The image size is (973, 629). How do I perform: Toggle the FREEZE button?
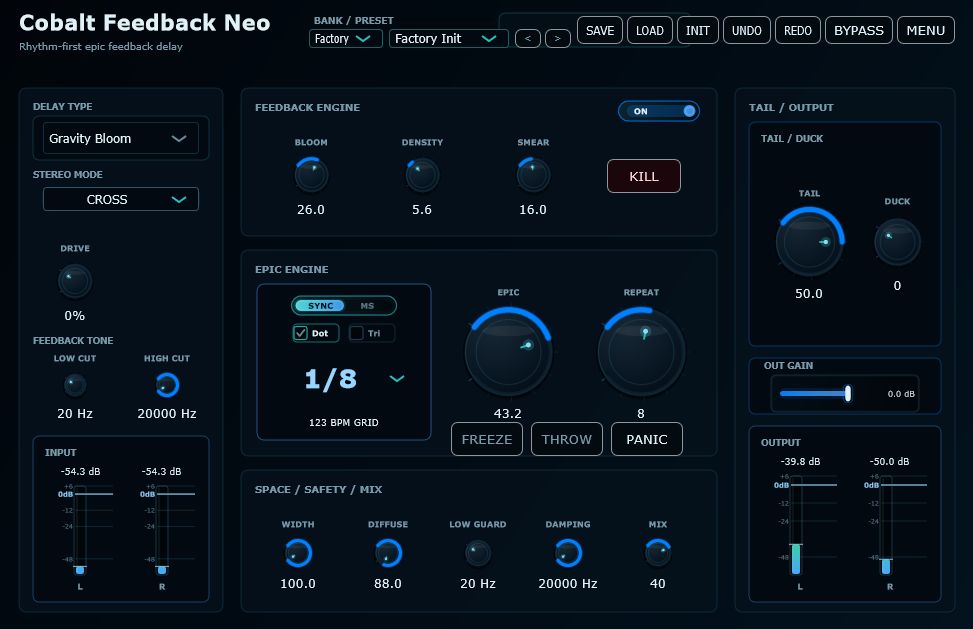[x=486, y=439]
